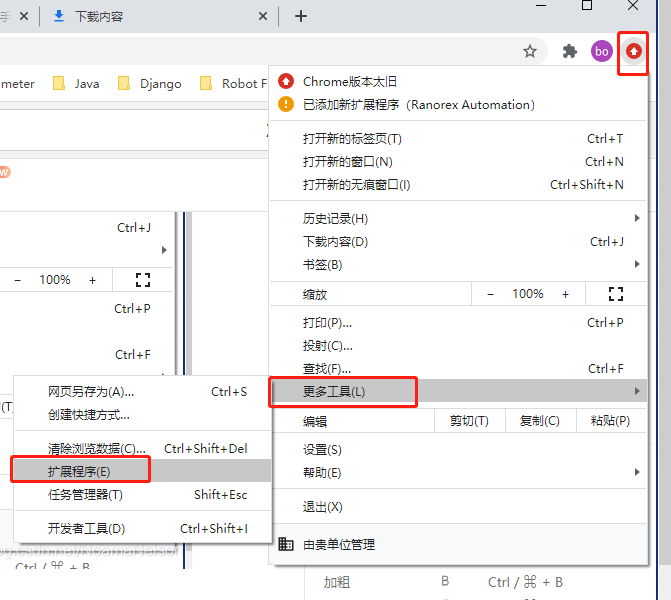Expand the 历史记录(H) submenu
This screenshot has width=671, height=600.
point(458,219)
